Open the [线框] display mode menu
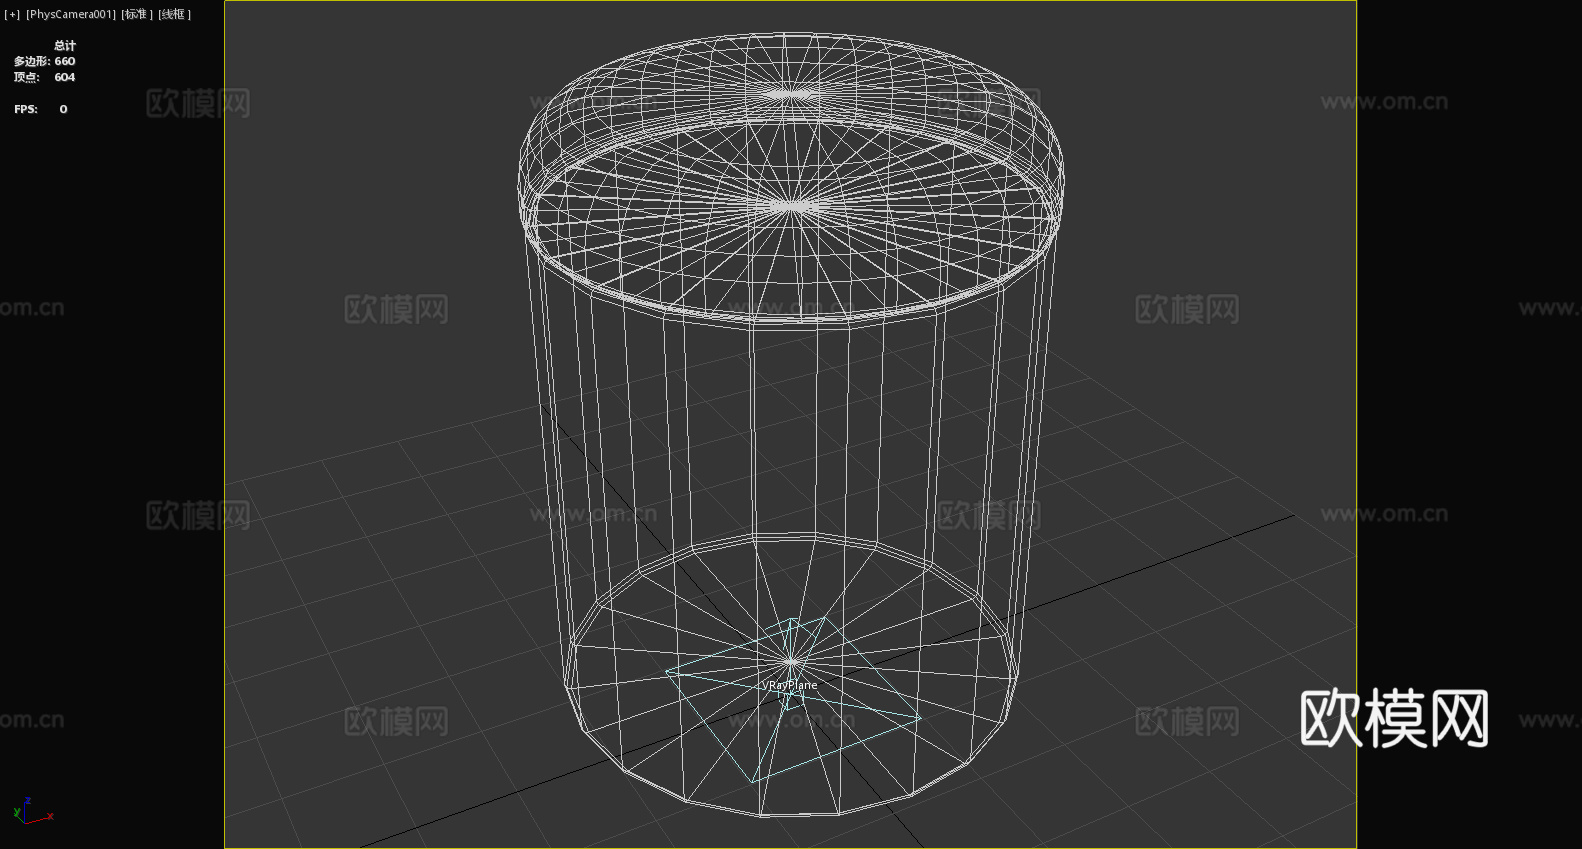The width and height of the screenshot is (1582, 849). [x=174, y=15]
